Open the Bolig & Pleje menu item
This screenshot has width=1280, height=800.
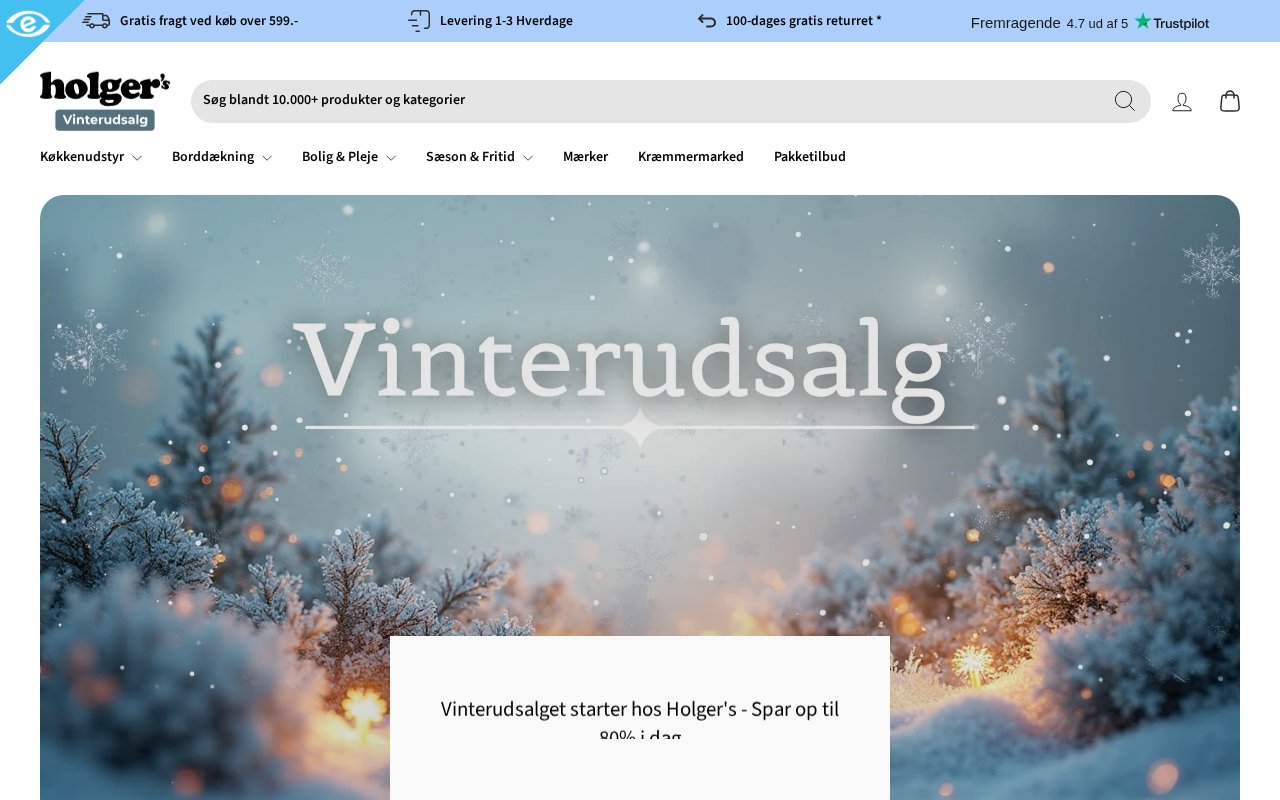340,157
